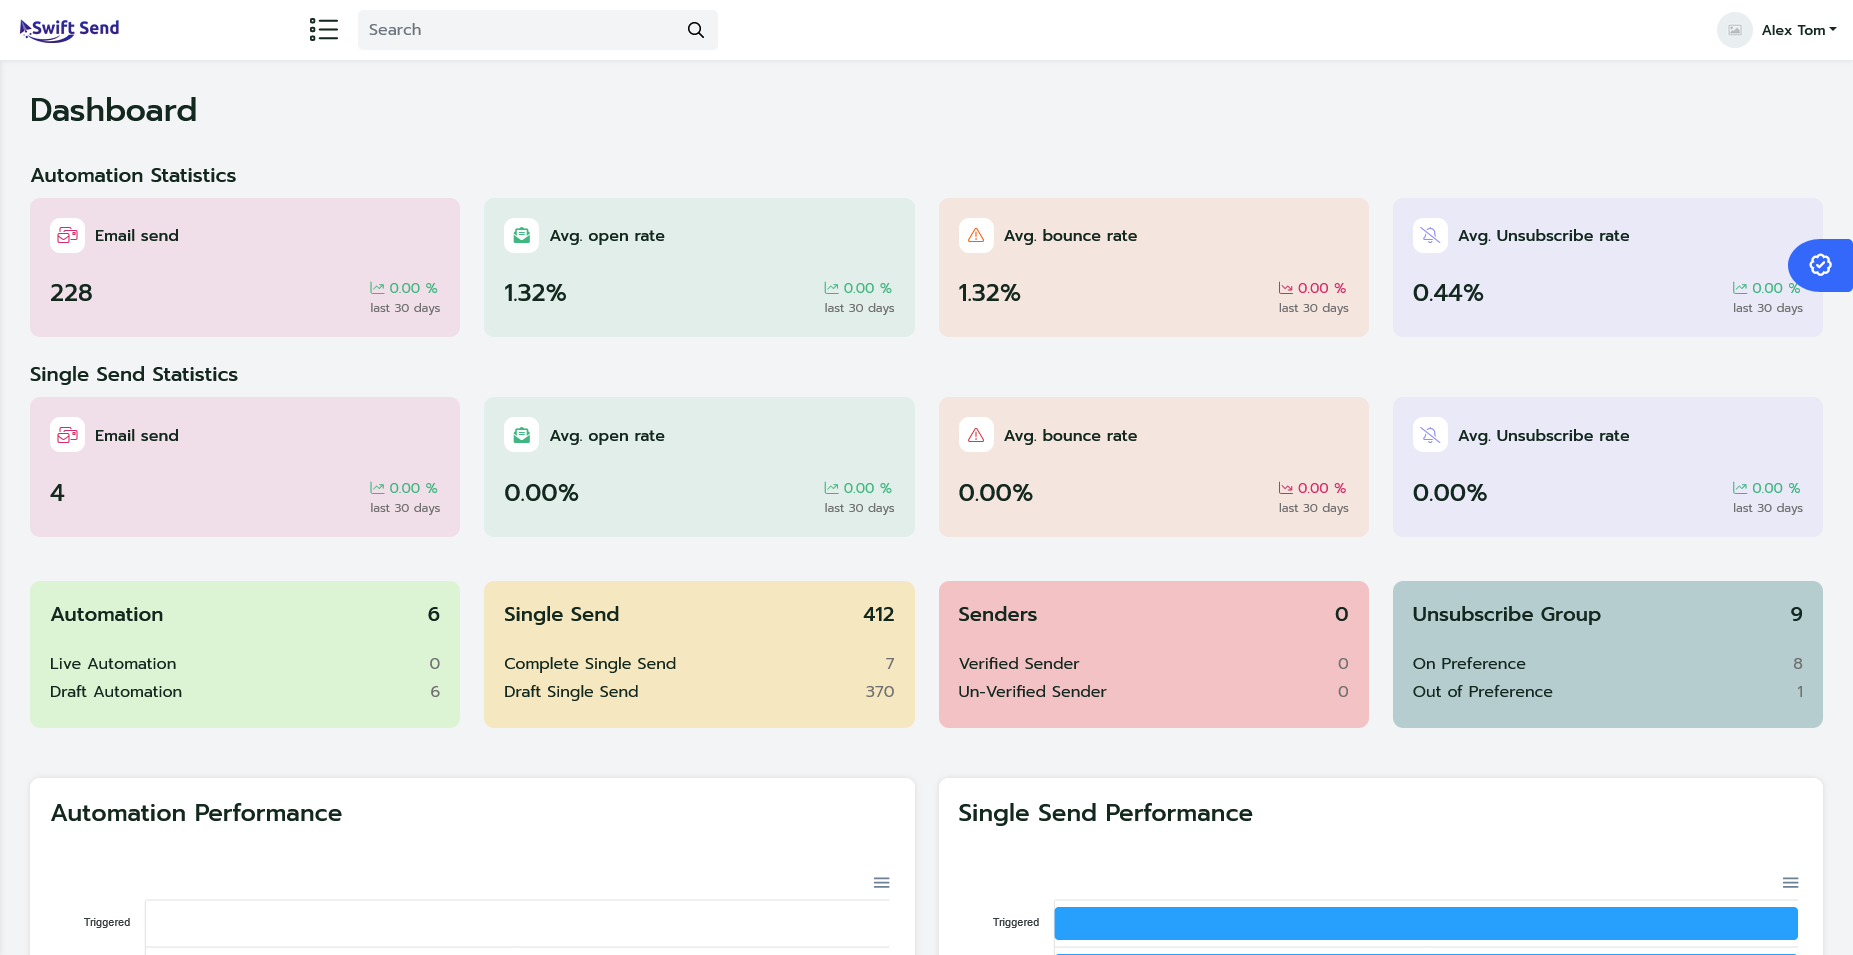Click Unsubscribe bell icon in Automation Statistics
The height and width of the screenshot is (955, 1853).
click(x=1430, y=236)
